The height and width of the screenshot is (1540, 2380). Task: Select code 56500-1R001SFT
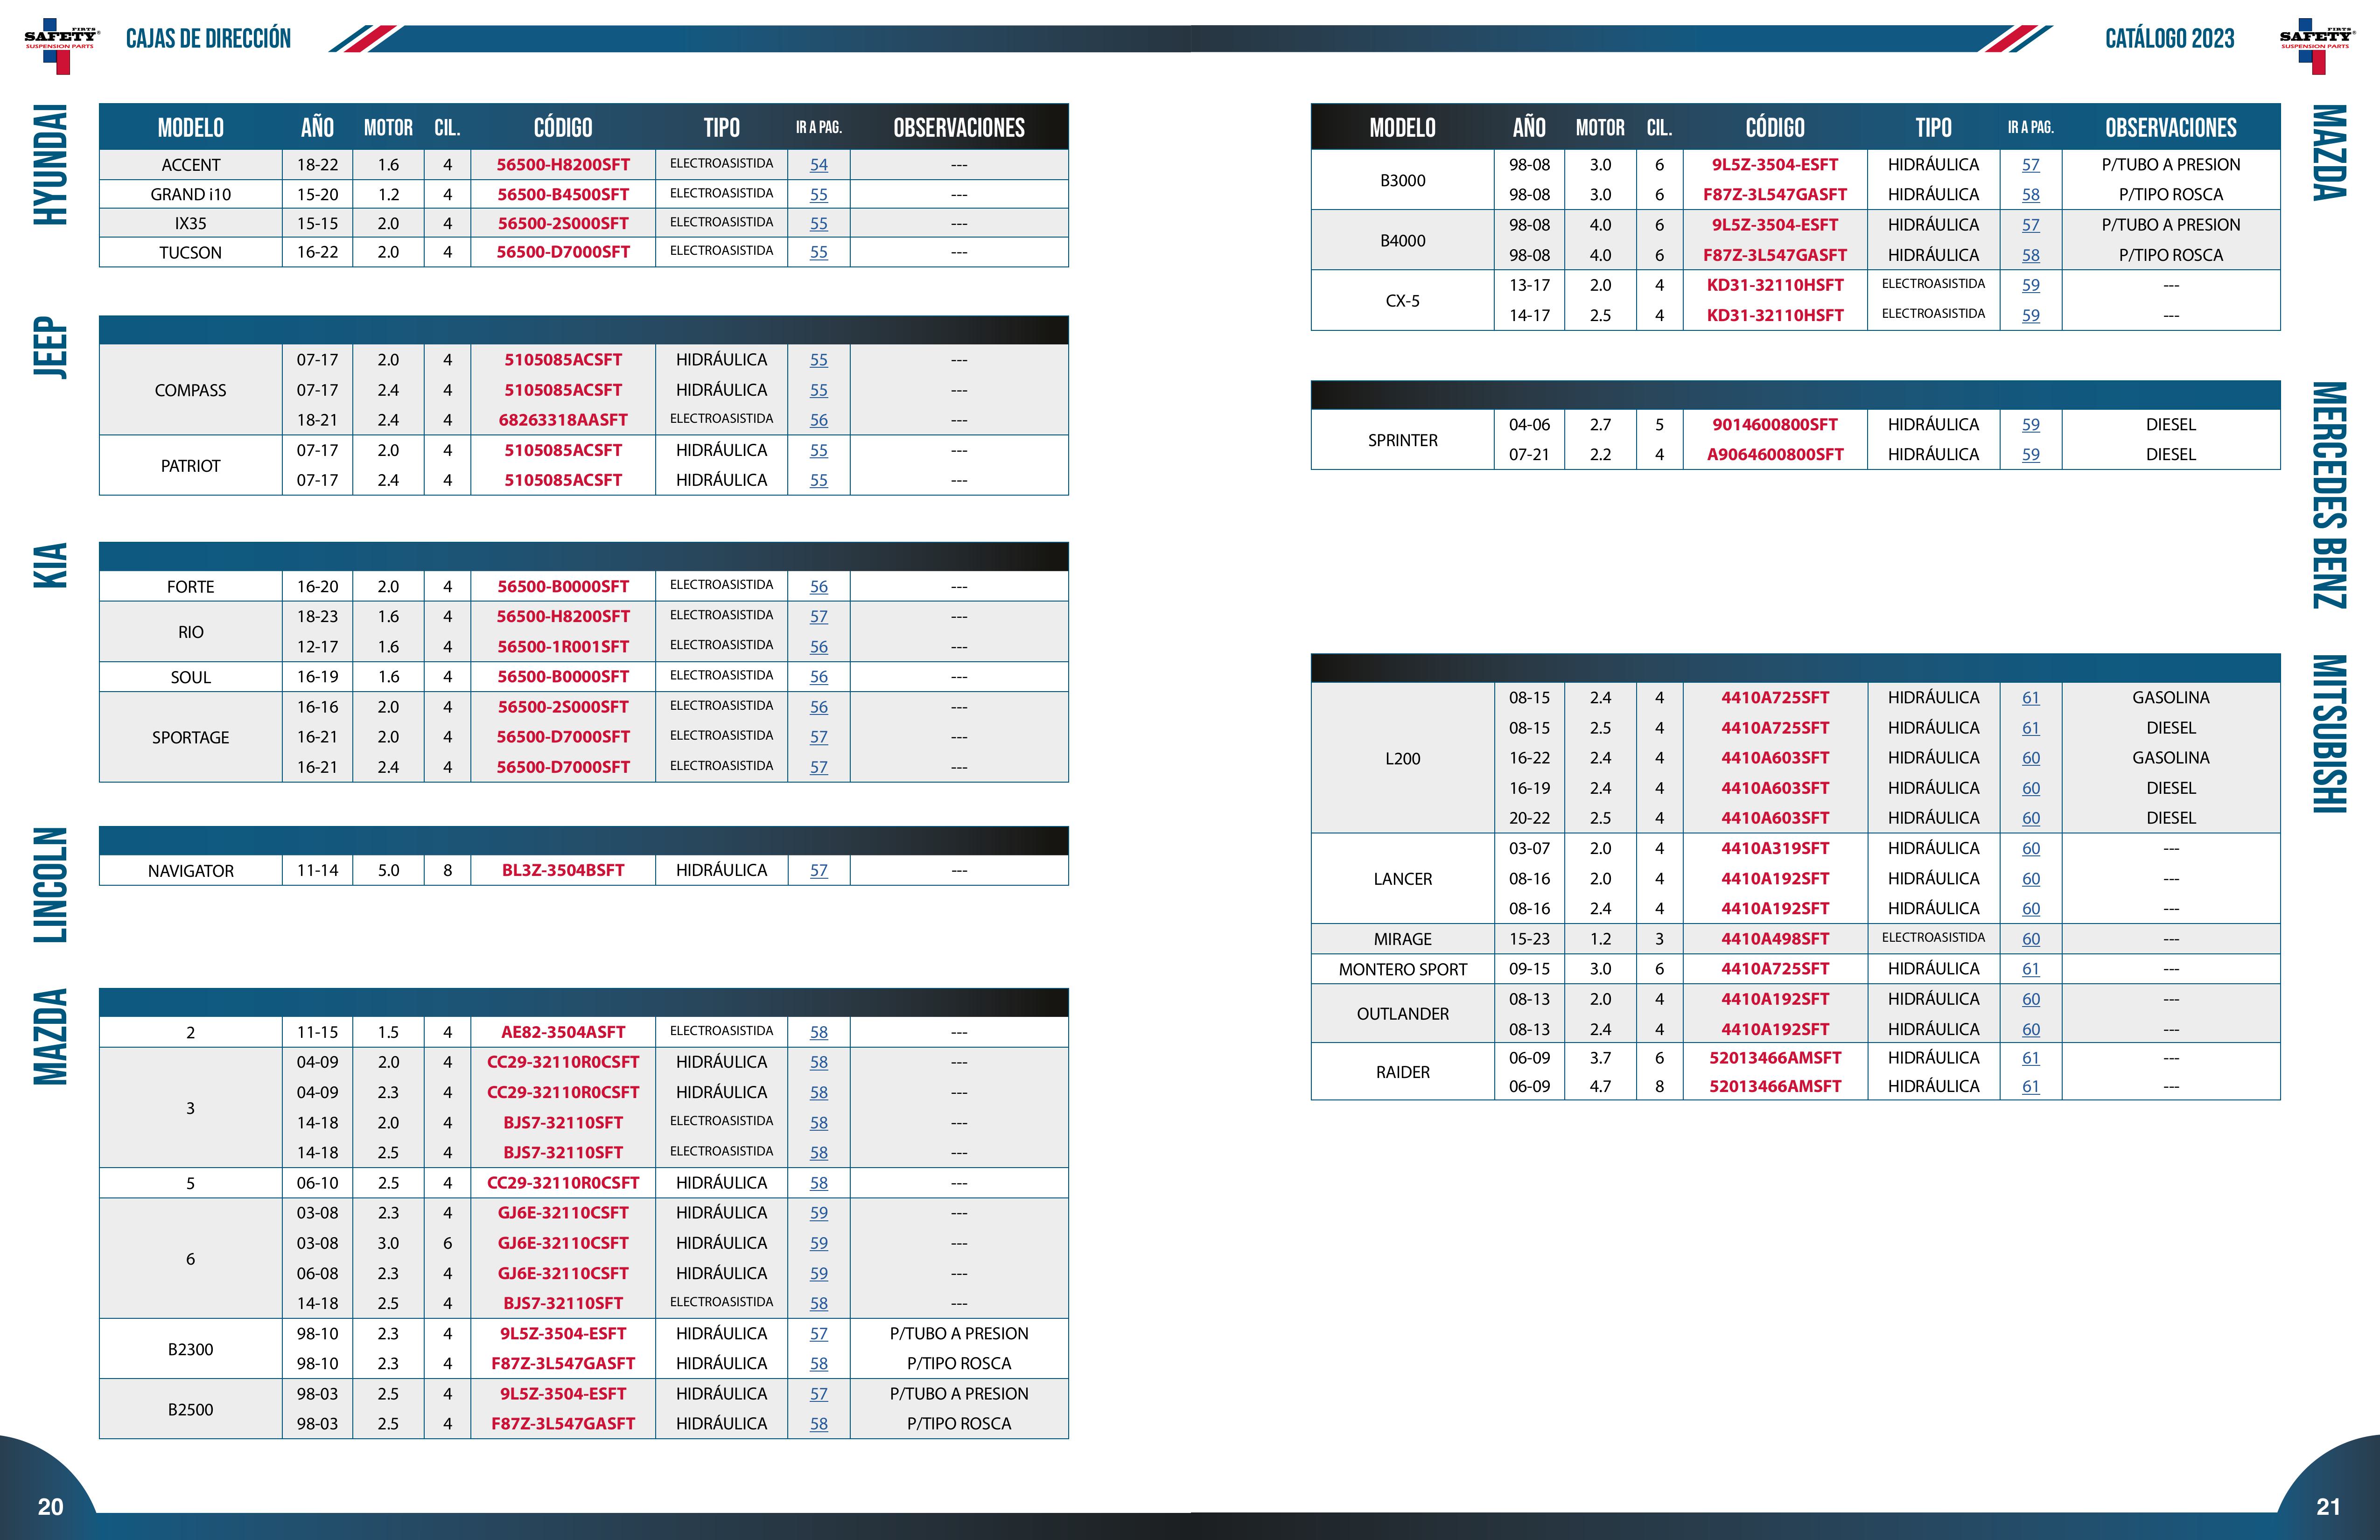(563, 647)
